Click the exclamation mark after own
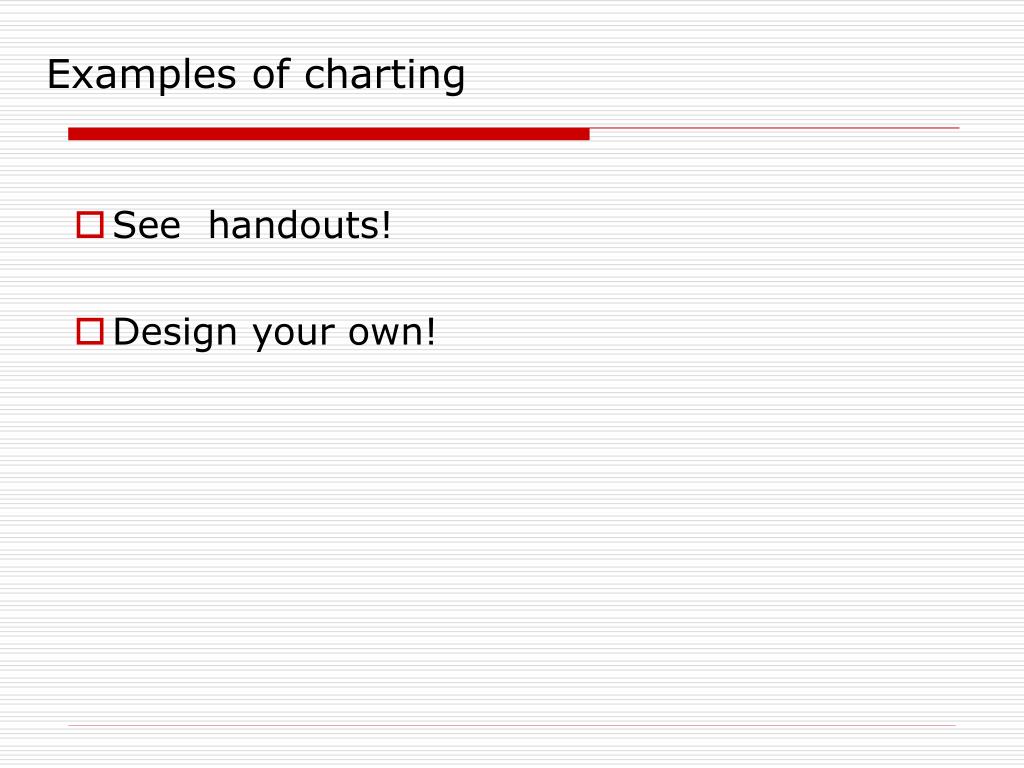The height and width of the screenshot is (768, 1024). click(430, 332)
